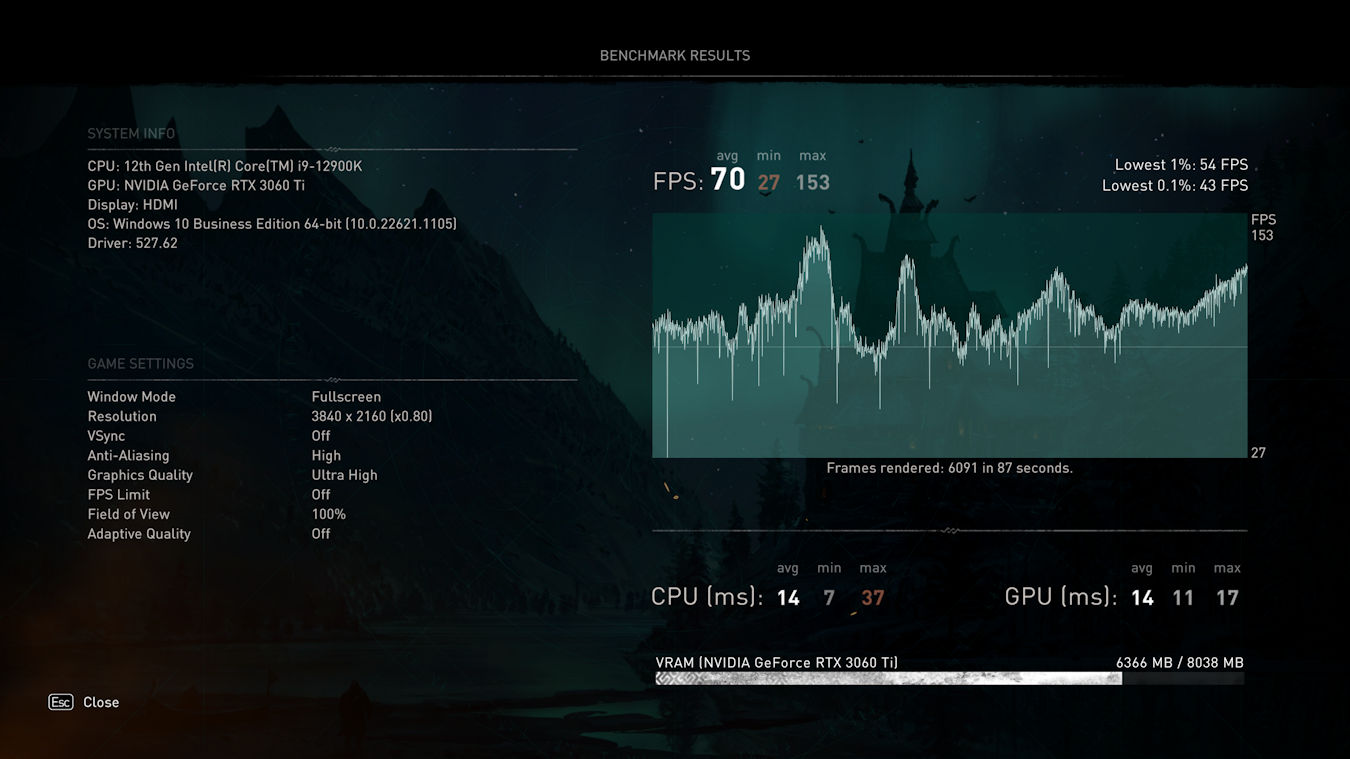The image size is (1350, 759).
Task: Click the Frames rendered 6091 in 87 seconds text
Action: click(x=950, y=468)
